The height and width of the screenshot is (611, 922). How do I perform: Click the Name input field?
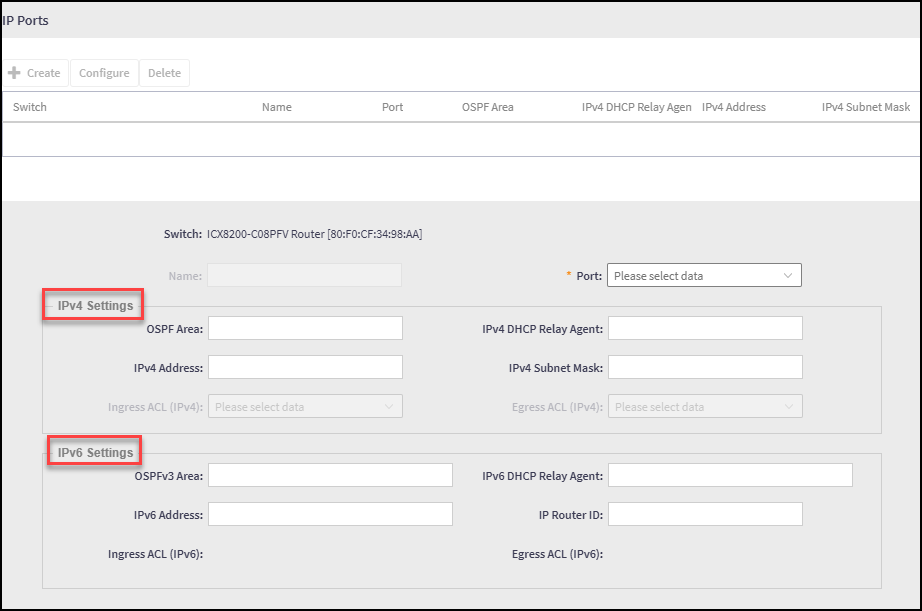point(305,275)
